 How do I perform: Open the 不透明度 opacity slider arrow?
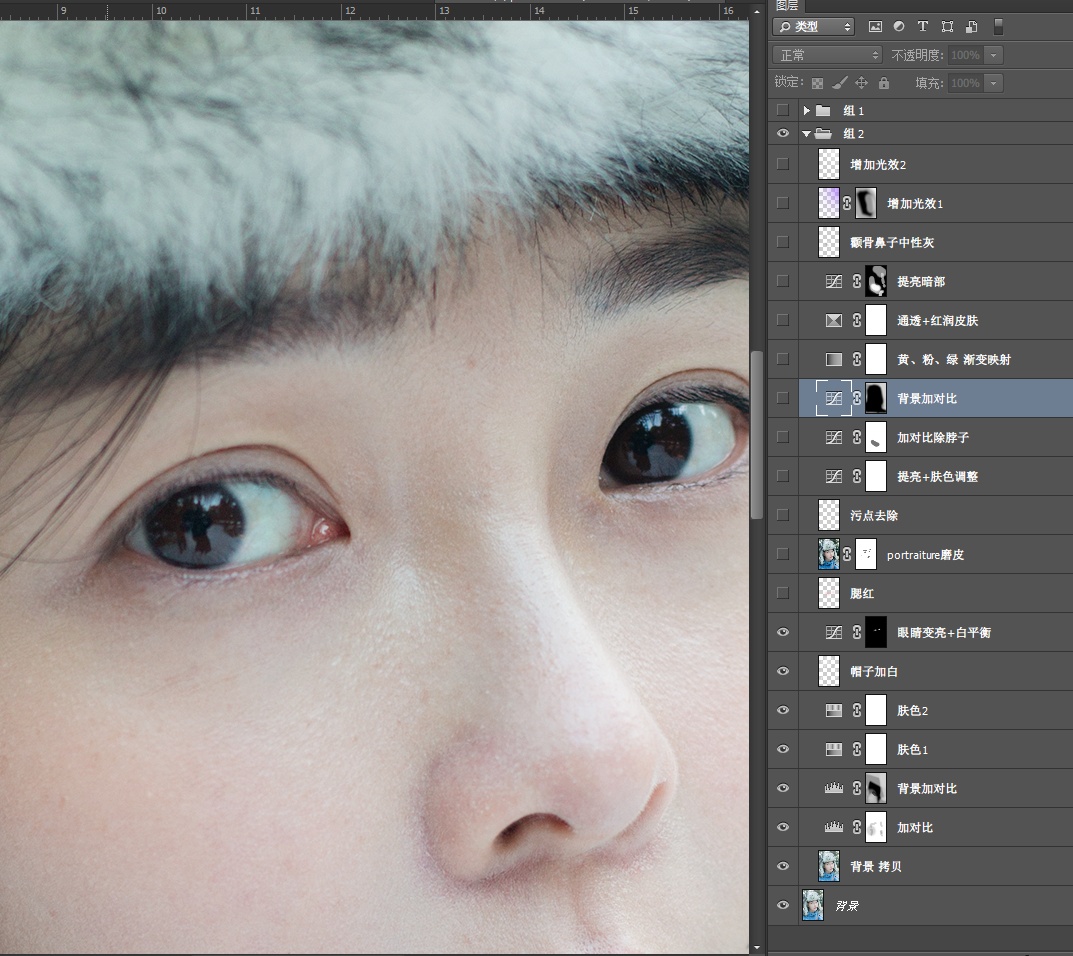pos(994,55)
